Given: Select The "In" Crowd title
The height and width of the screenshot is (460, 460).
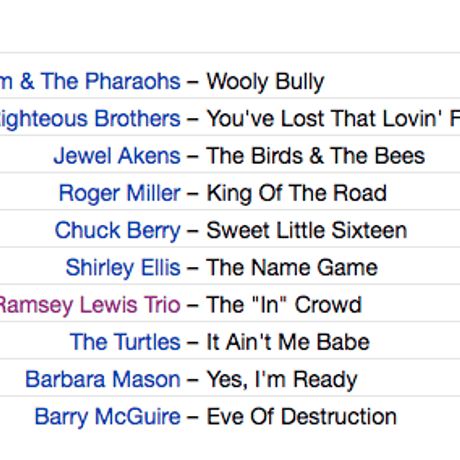Looking at the screenshot, I should point(284,305).
